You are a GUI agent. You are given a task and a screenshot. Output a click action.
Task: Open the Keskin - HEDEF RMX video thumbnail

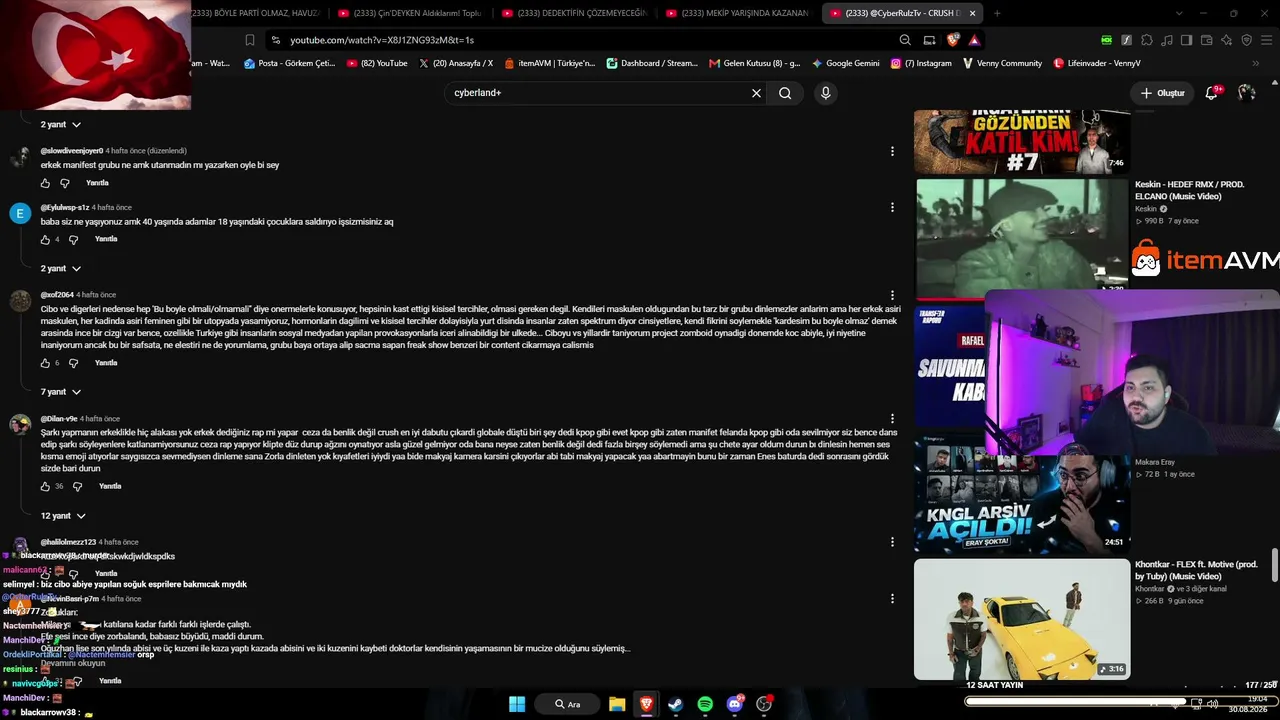click(x=1022, y=239)
